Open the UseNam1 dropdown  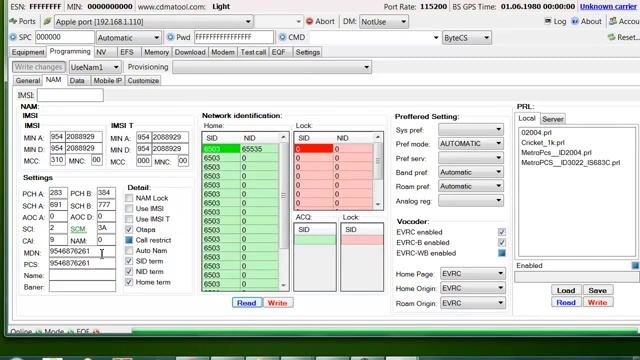click(x=94, y=67)
